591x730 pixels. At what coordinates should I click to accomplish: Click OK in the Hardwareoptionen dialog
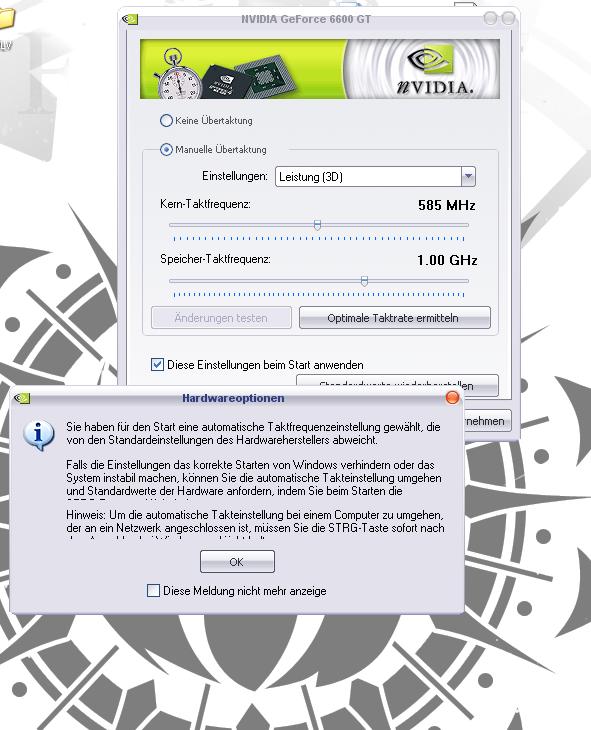click(237, 561)
